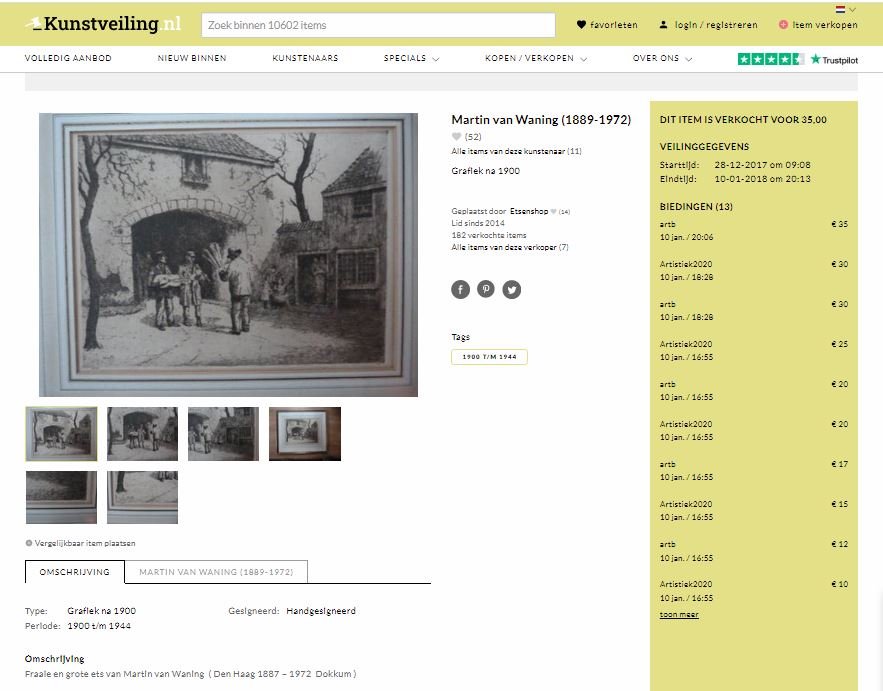This screenshot has height=691, width=883.
Task: Expand the Kopen / Verkopen menu
Action: [x=536, y=58]
